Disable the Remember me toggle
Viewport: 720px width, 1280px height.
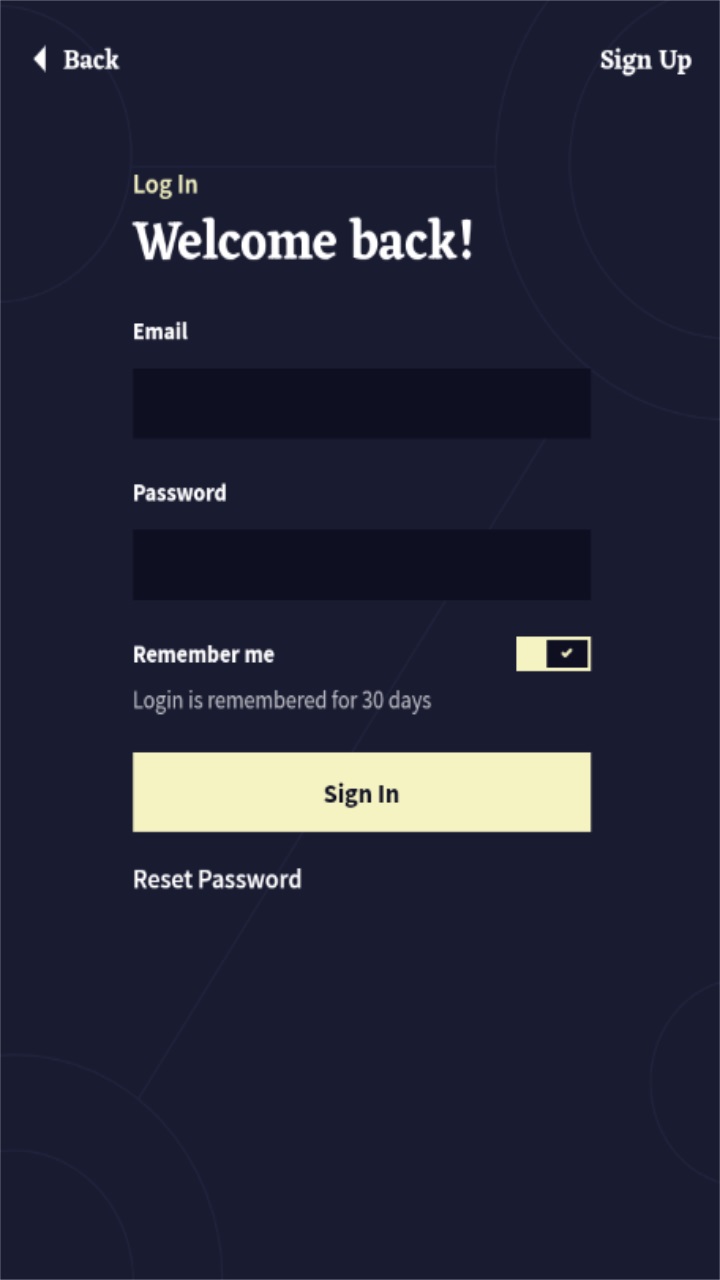pyautogui.click(x=553, y=654)
